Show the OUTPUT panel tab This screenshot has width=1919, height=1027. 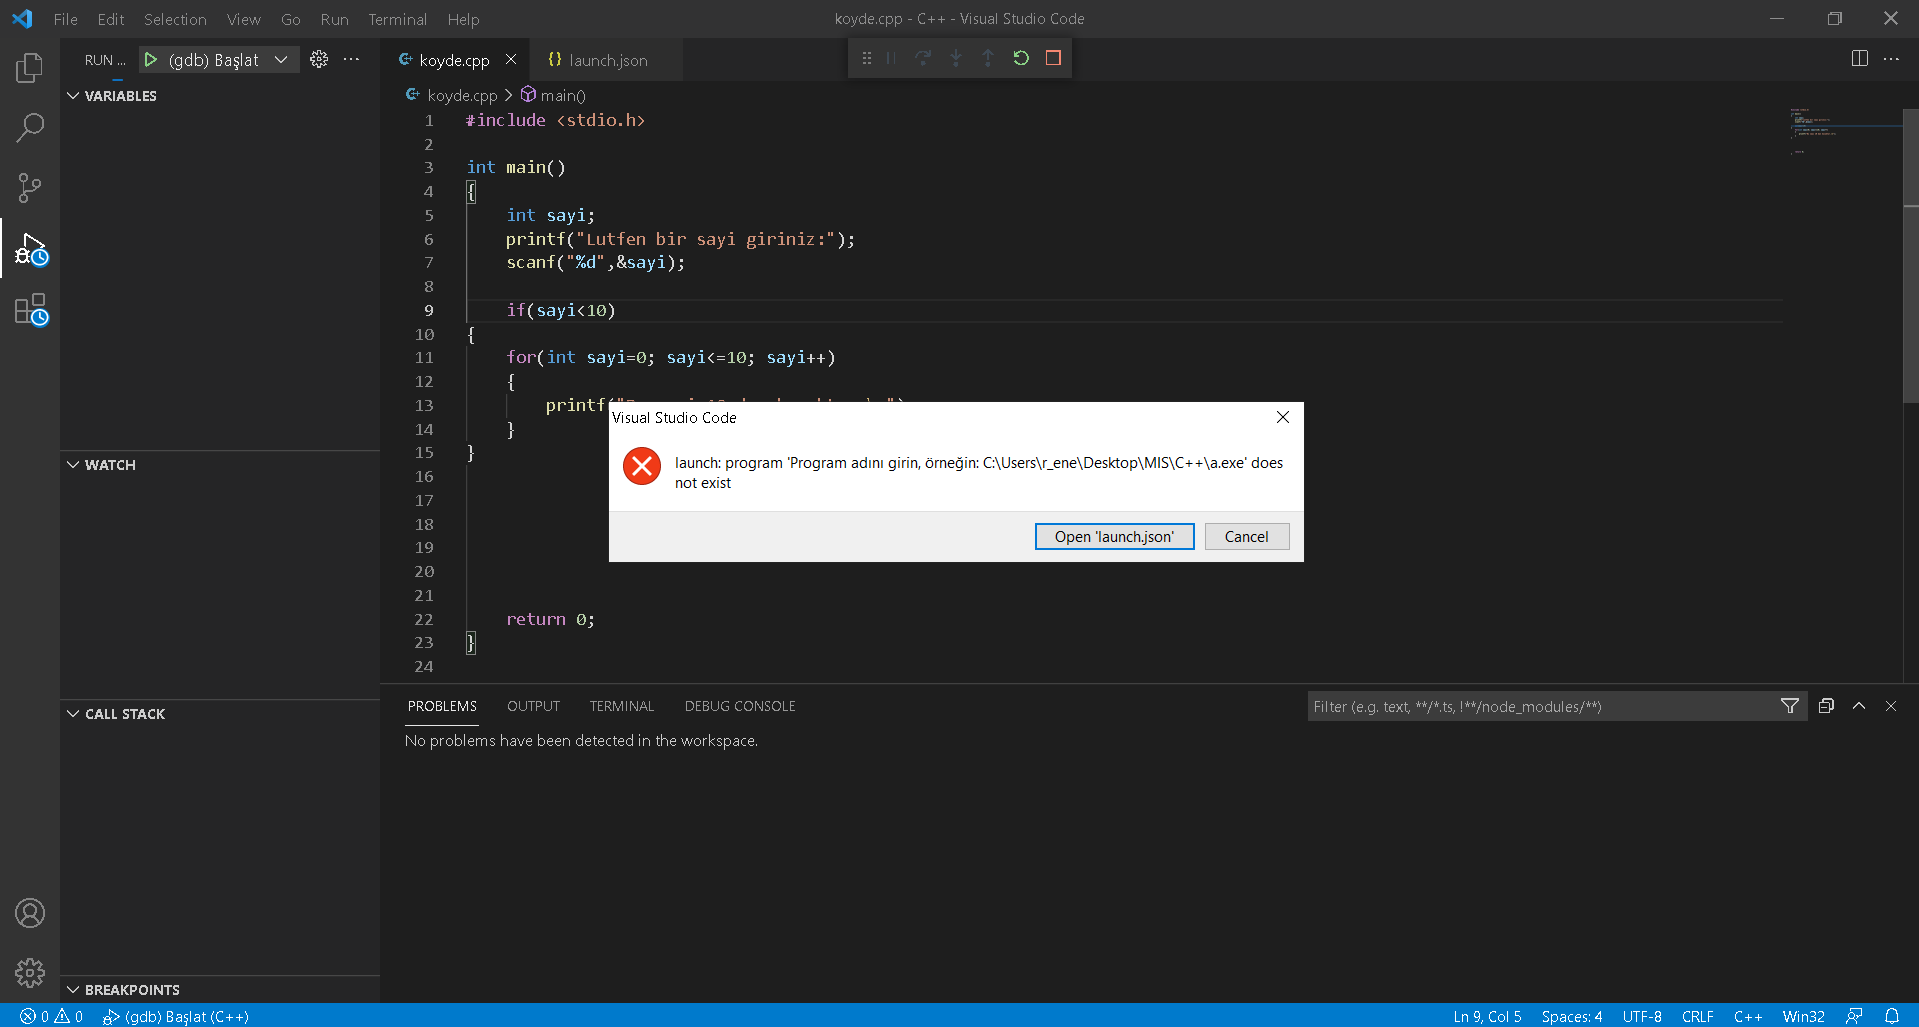click(x=533, y=706)
